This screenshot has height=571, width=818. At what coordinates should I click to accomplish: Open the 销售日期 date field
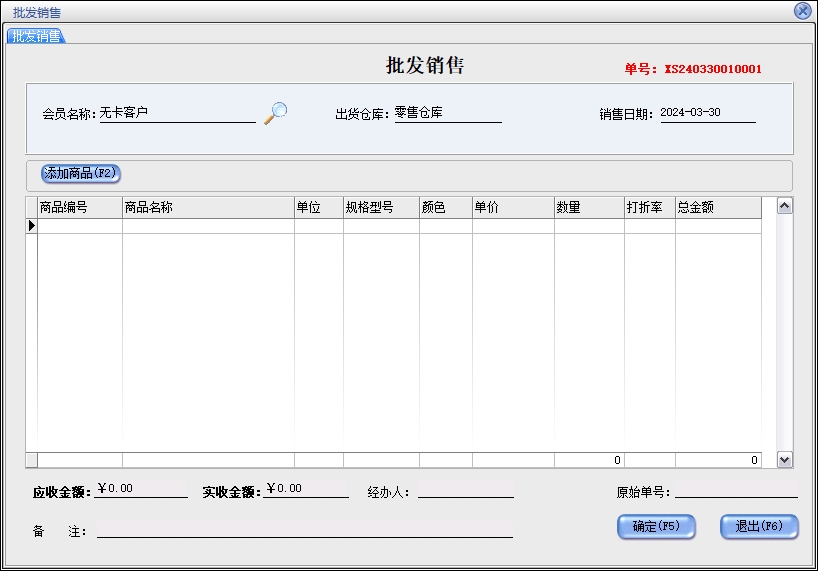click(x=707, y=114)
